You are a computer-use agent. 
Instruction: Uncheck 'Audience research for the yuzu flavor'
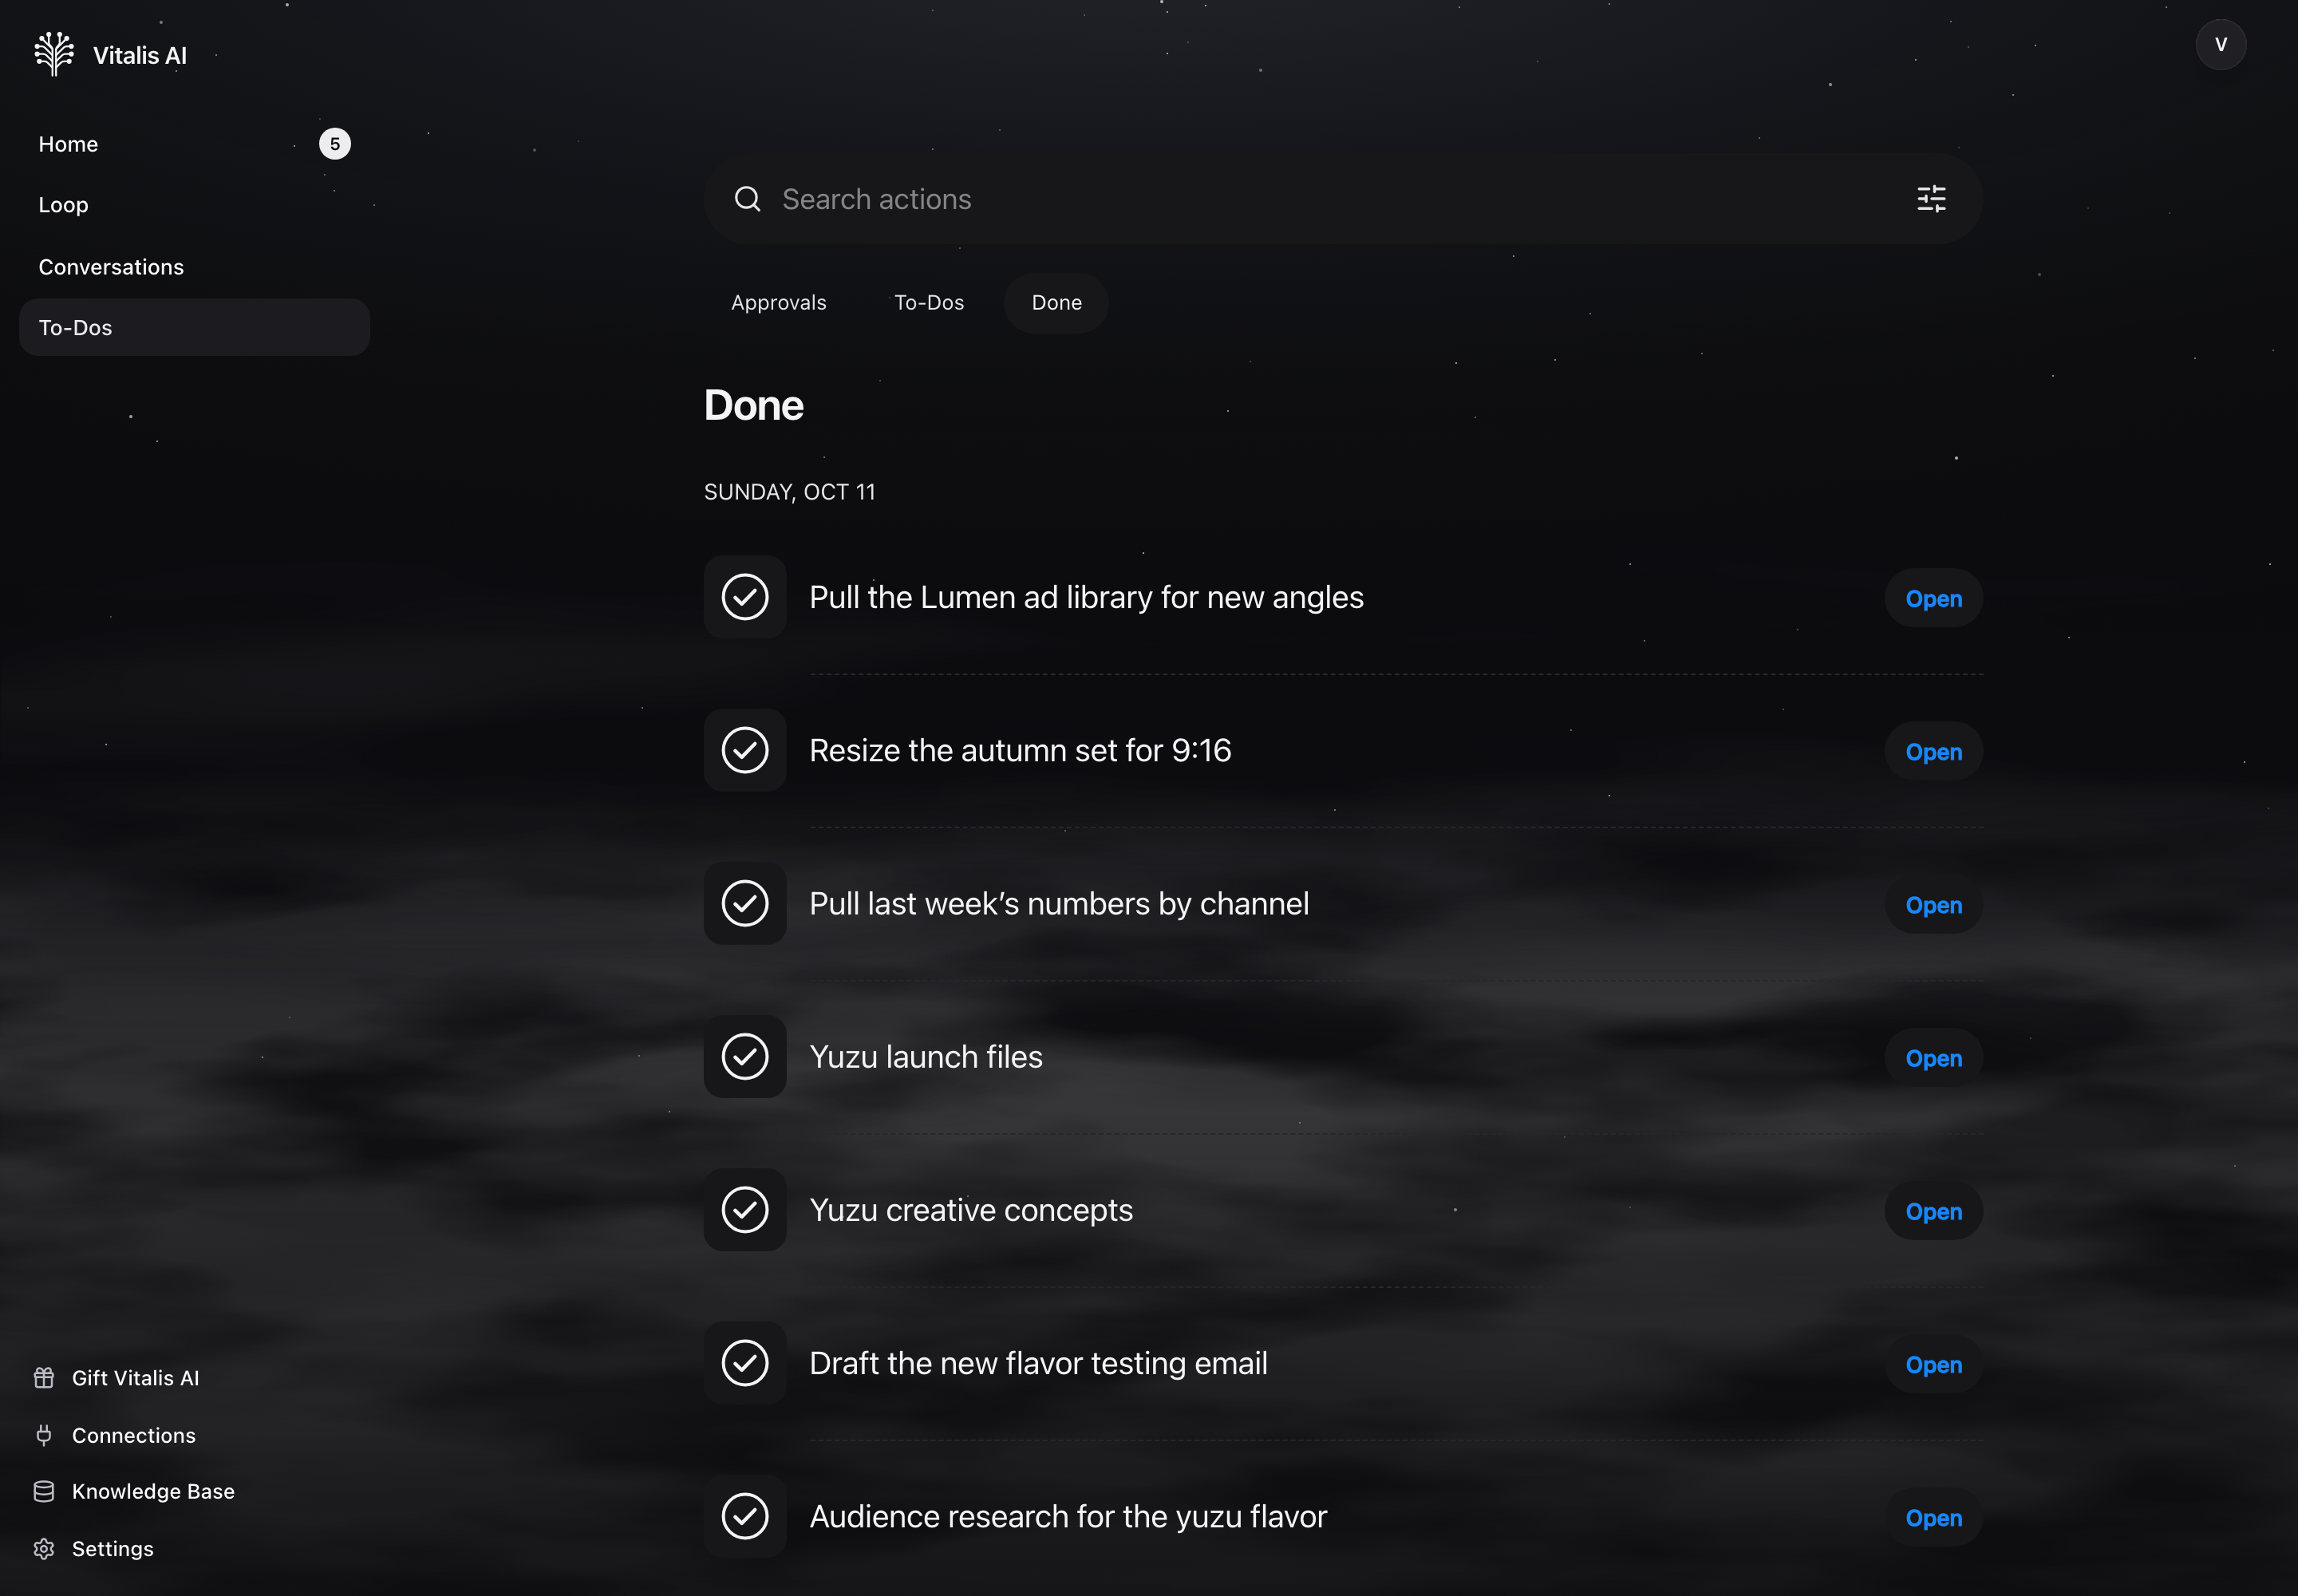[x=745, y=1516]
